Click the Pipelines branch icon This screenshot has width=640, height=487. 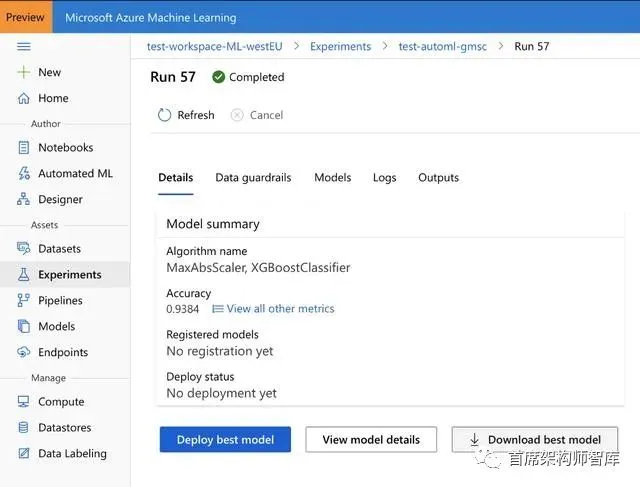24,300
